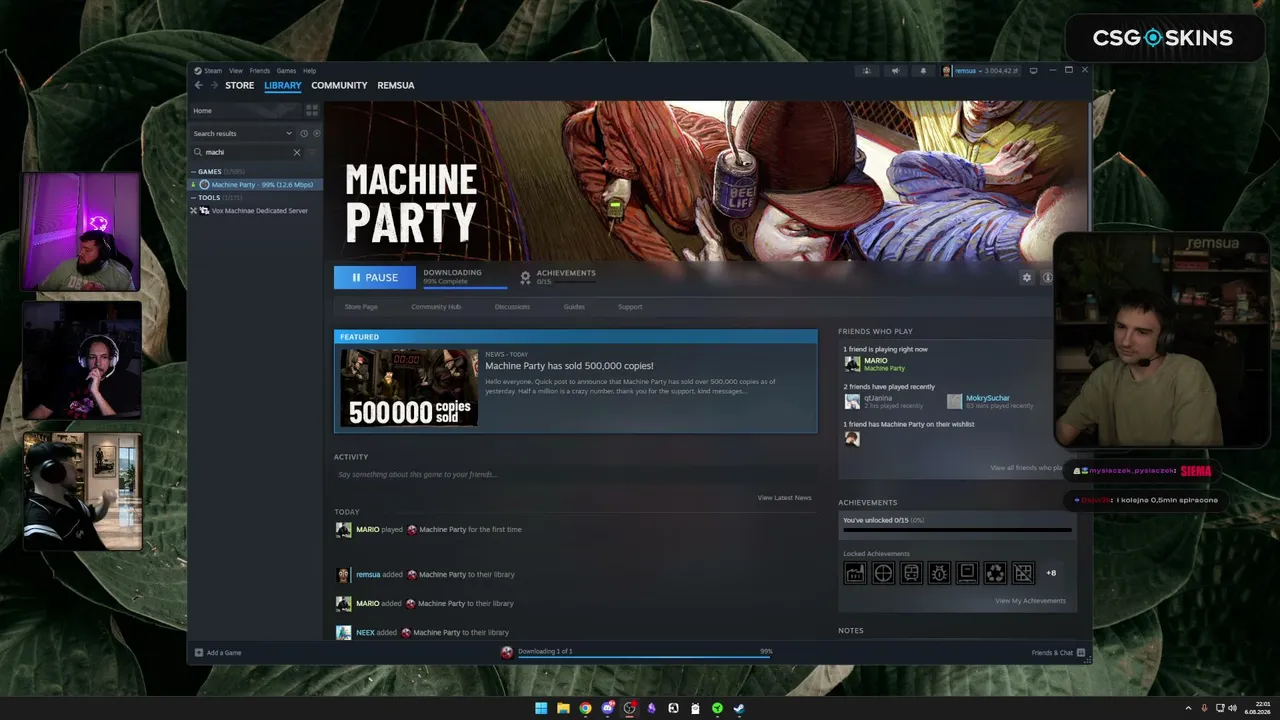Open the REMSUA profile tab
Screen dimensions: 1280x720
(396, 85)
